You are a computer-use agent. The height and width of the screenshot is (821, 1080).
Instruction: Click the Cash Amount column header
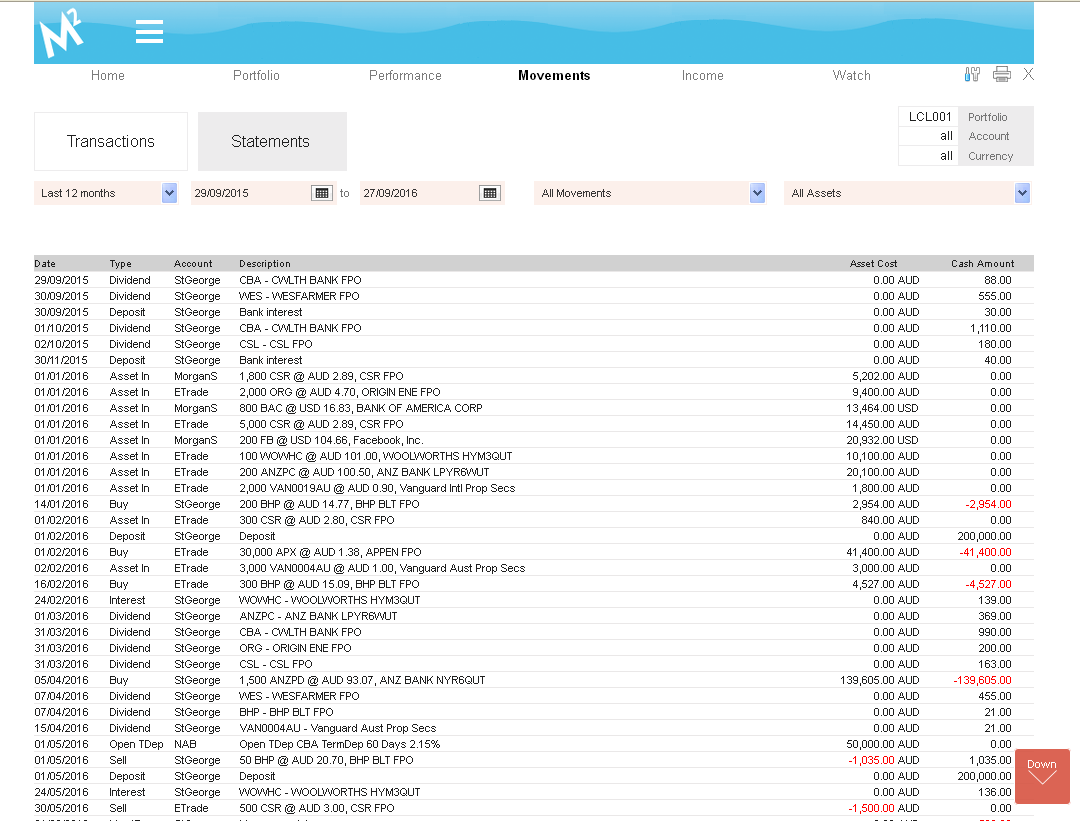pyautogui.click(x=982, y=264)
